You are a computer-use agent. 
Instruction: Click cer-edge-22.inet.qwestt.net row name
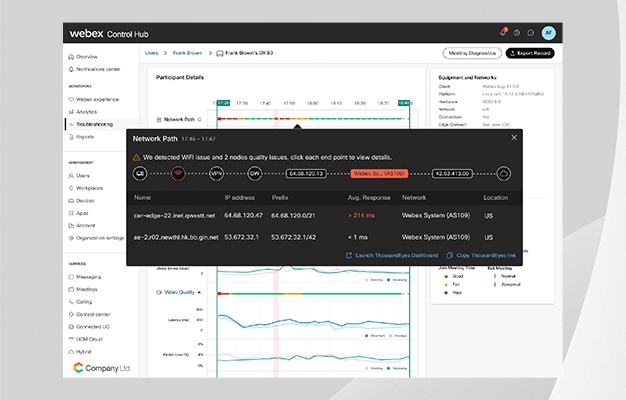pos(174,216)
